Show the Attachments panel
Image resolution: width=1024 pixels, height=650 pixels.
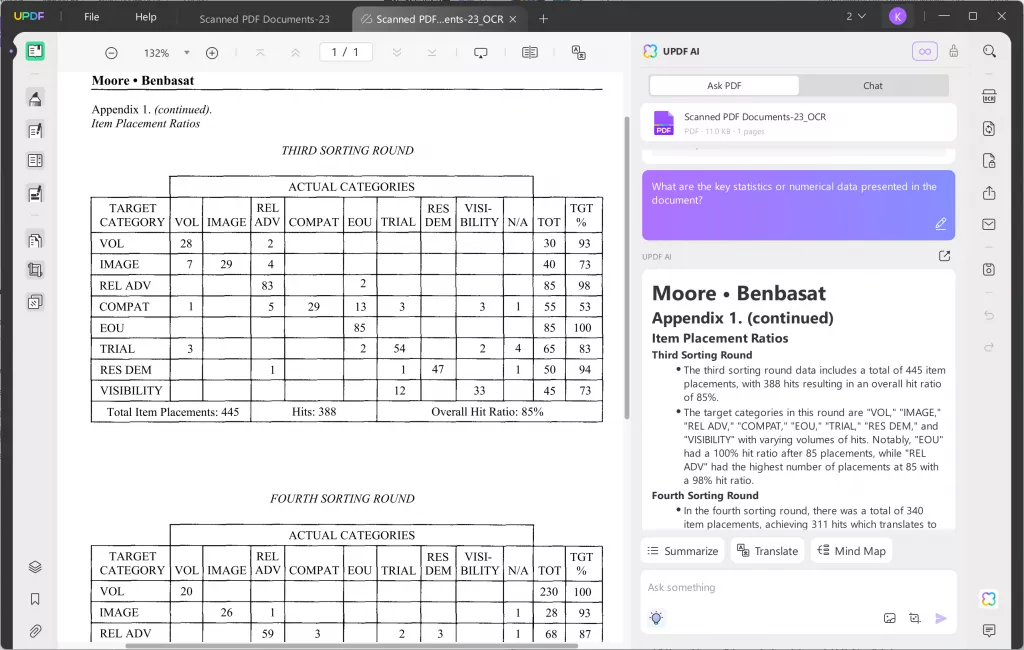coord(35,631)
